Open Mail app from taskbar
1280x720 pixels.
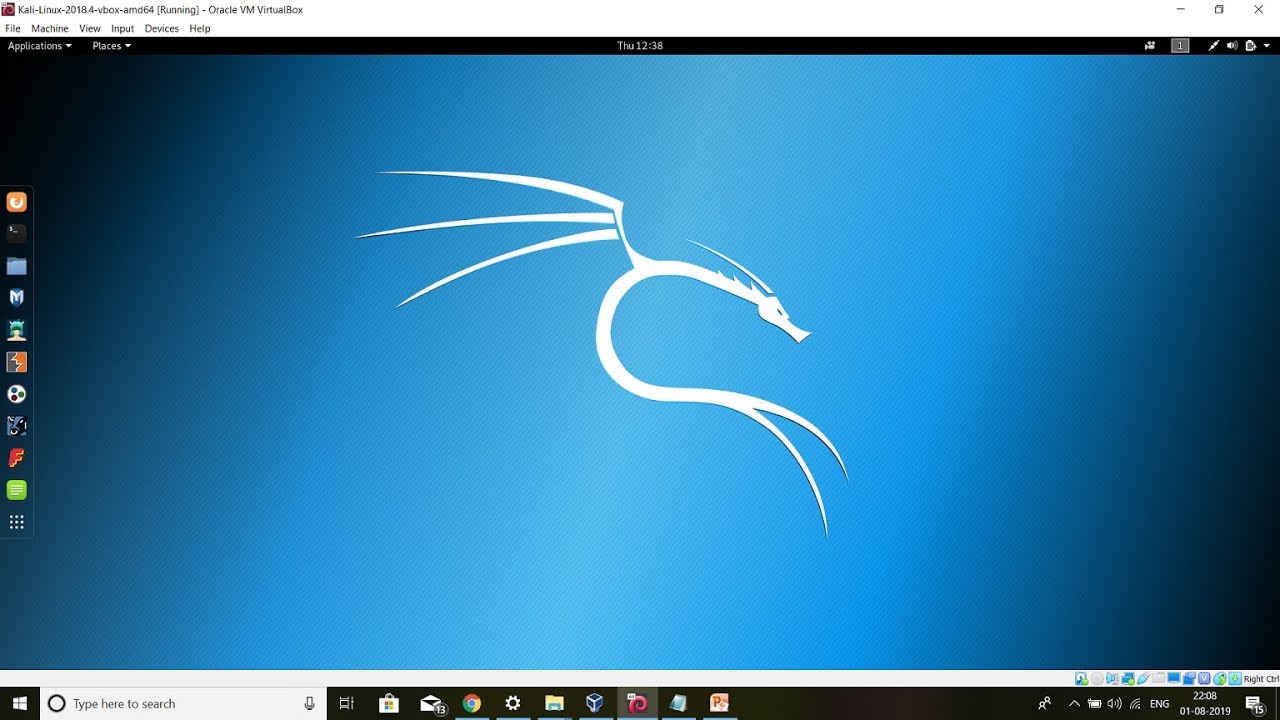coord(431,704)
